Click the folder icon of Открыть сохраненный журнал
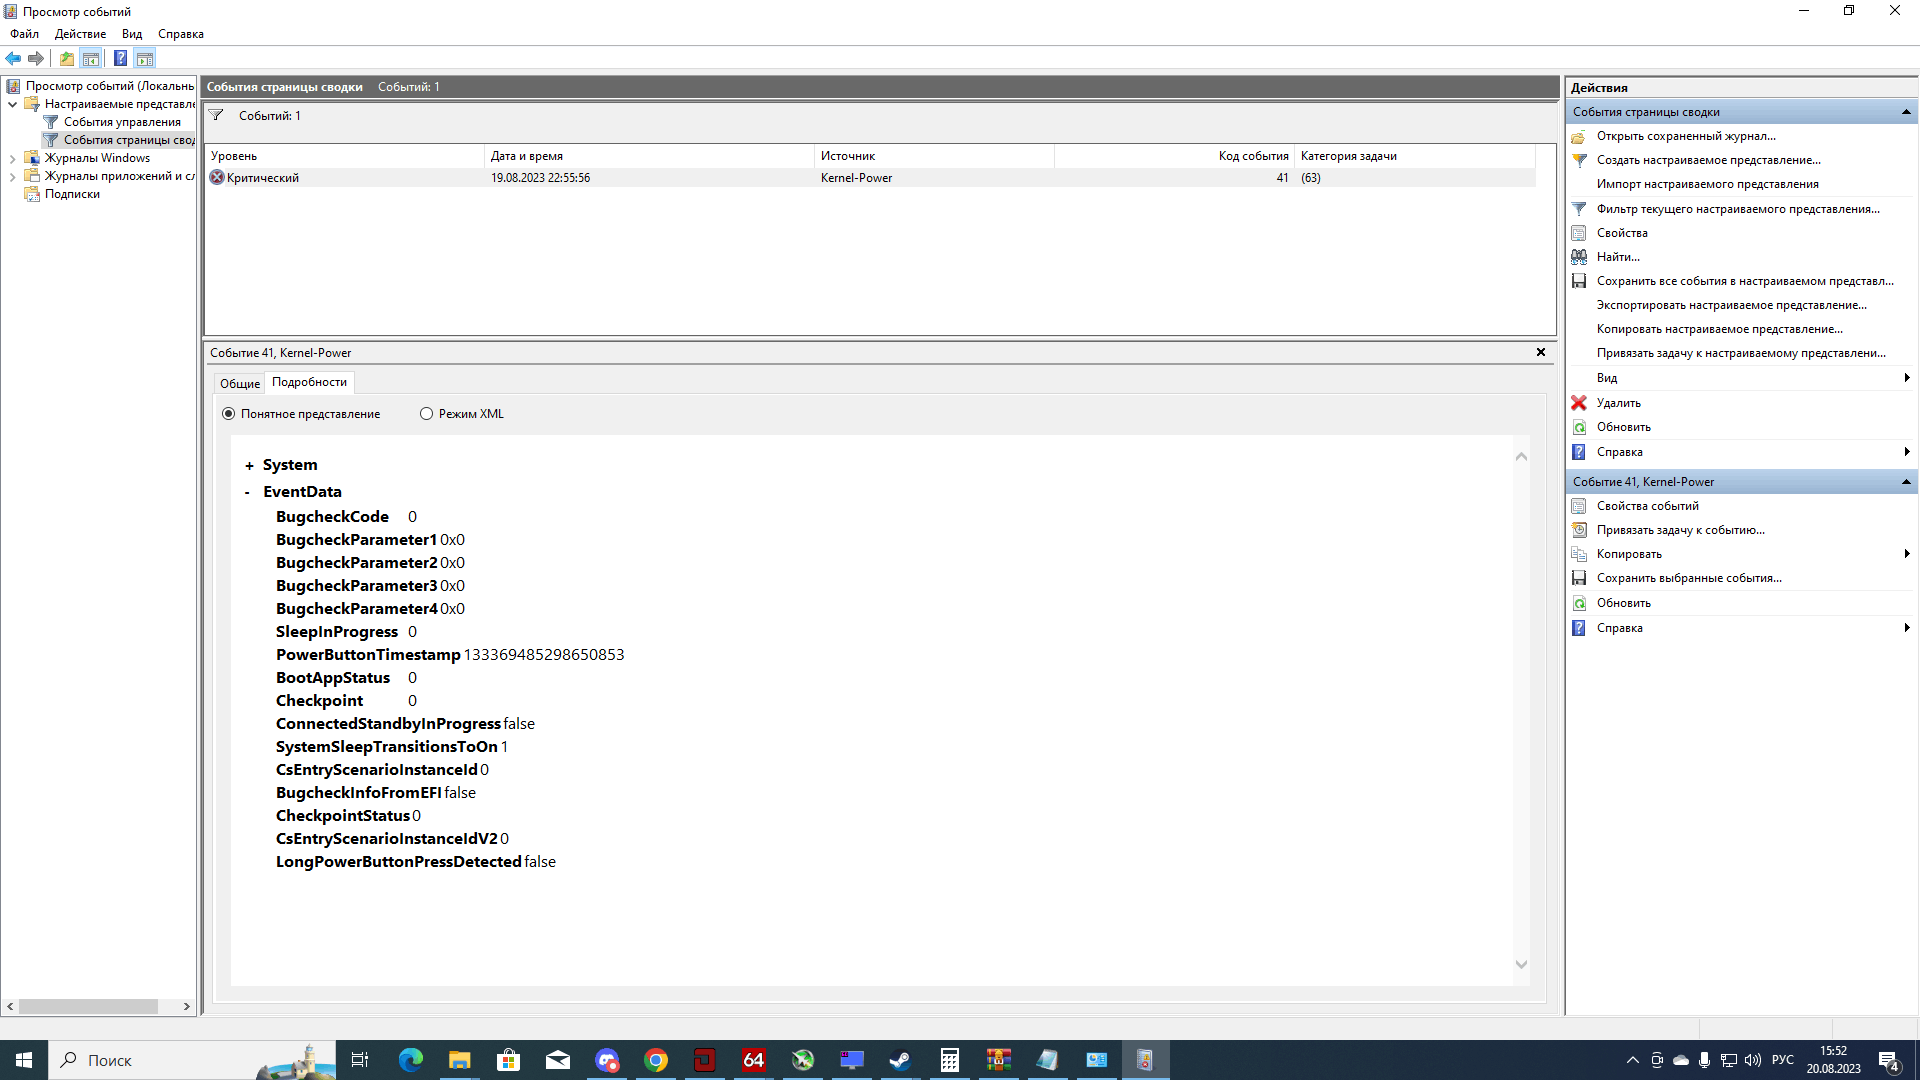The width and height of the screenshot is (1920, 1080). [x=1579, y=136]
